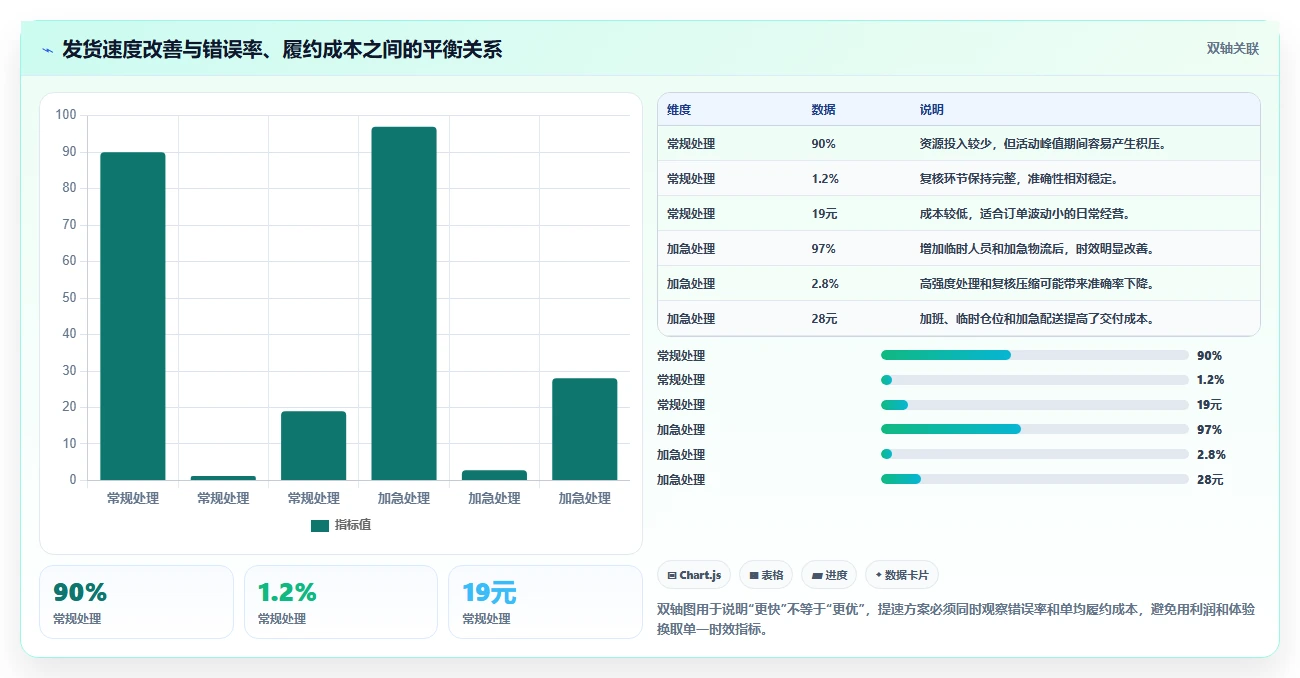The image size is (1300, 678).
Task: Click the chart bar reaching 19
Action: tap(313, 445)
